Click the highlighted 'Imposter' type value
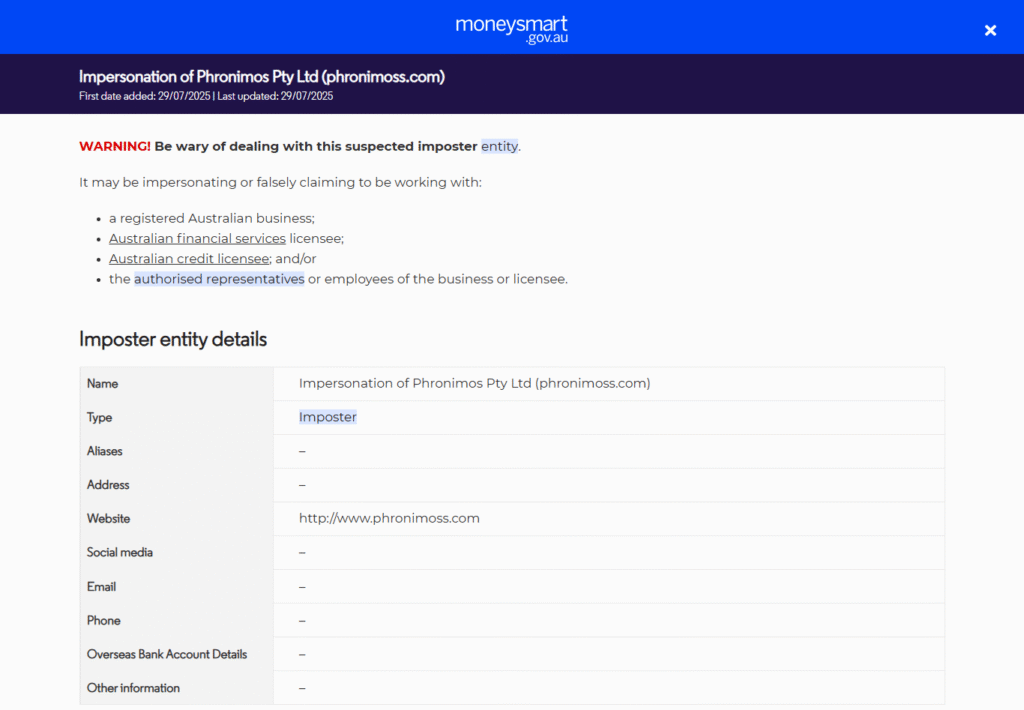This screenshot has width=1024, height=710. pyautogui.click(x=327, y=417)
